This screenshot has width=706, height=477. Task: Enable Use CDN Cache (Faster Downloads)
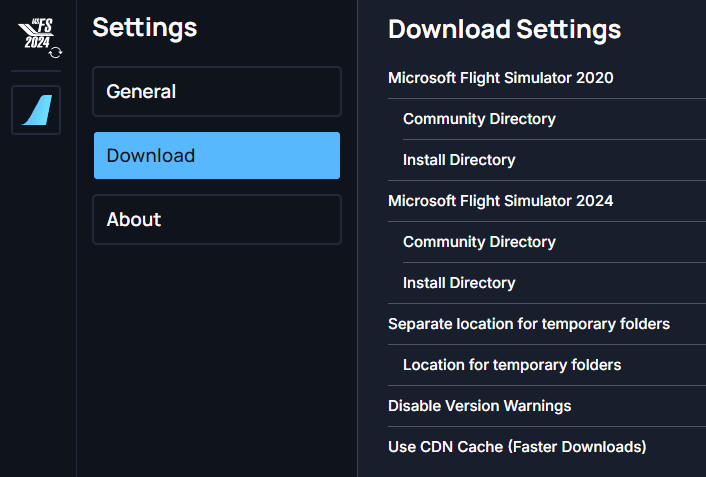pos(516,447)
